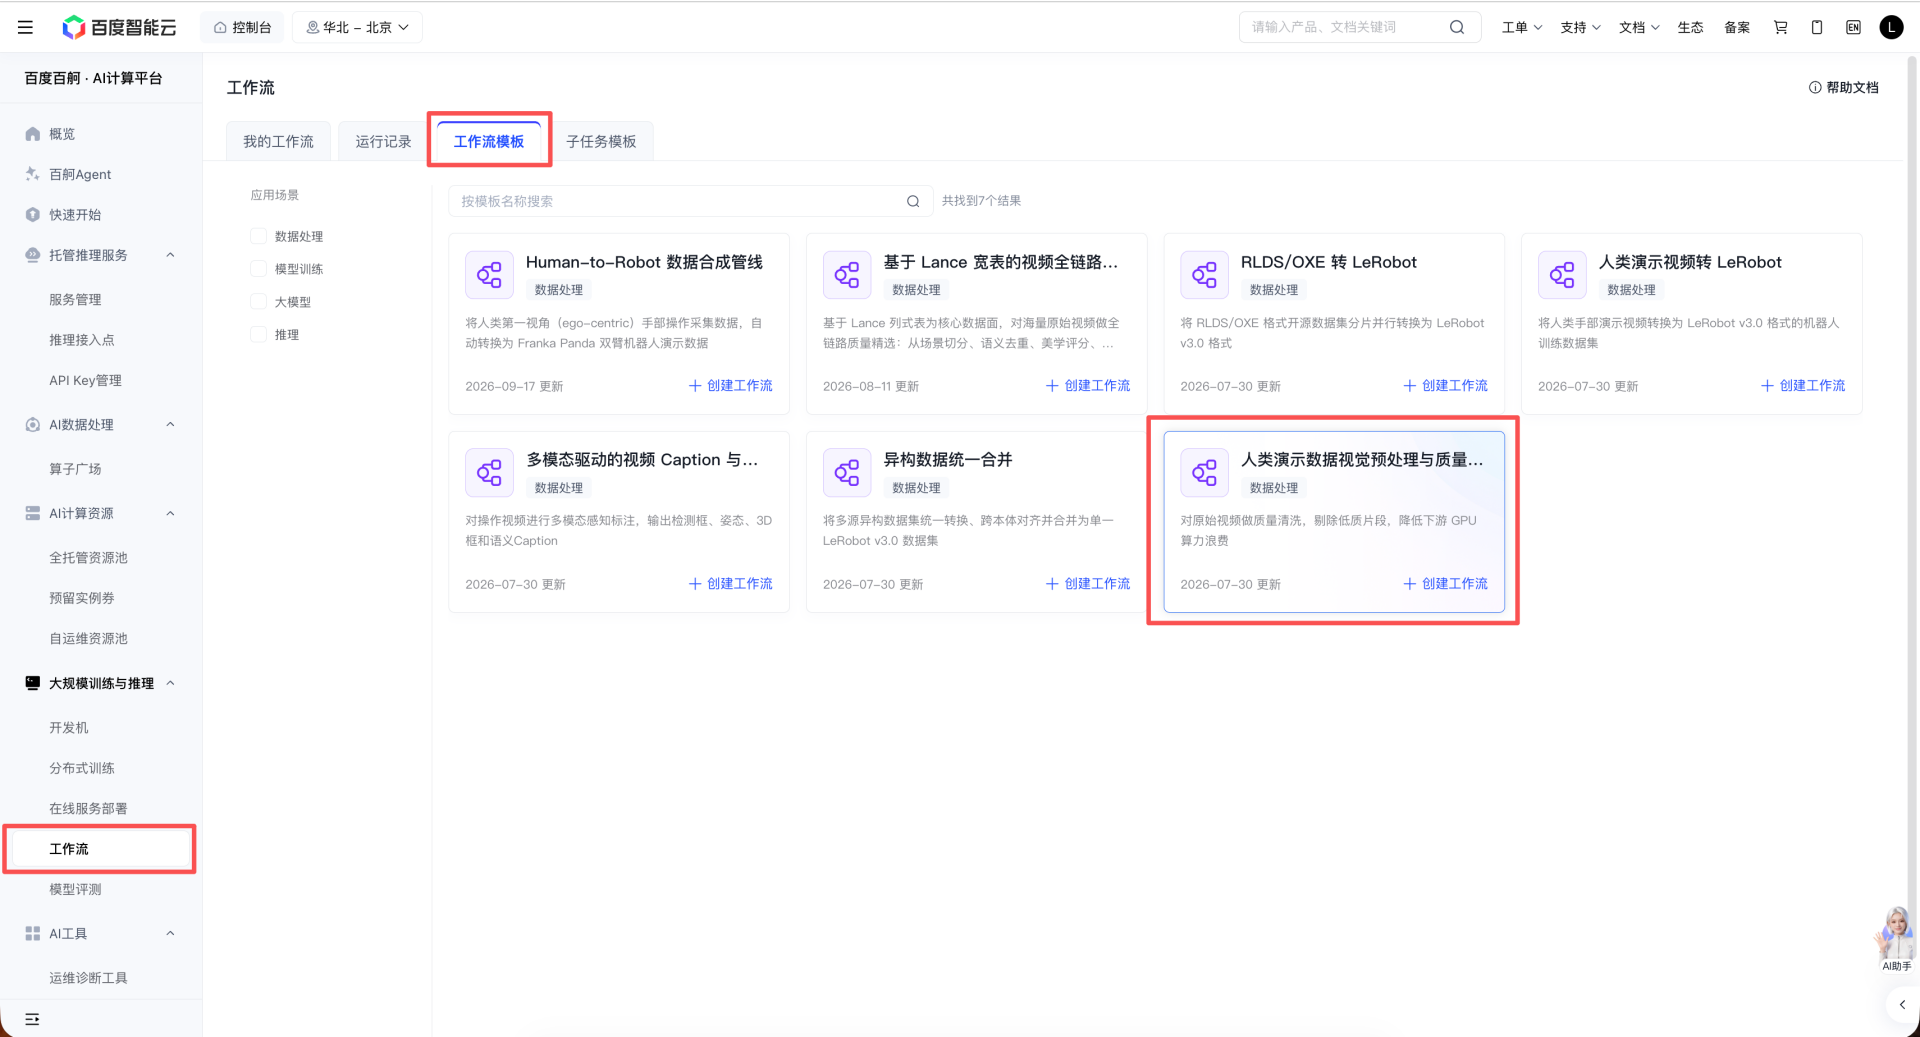
Task: Switch to the 子任务模板 tab
Action: (601, 141)
